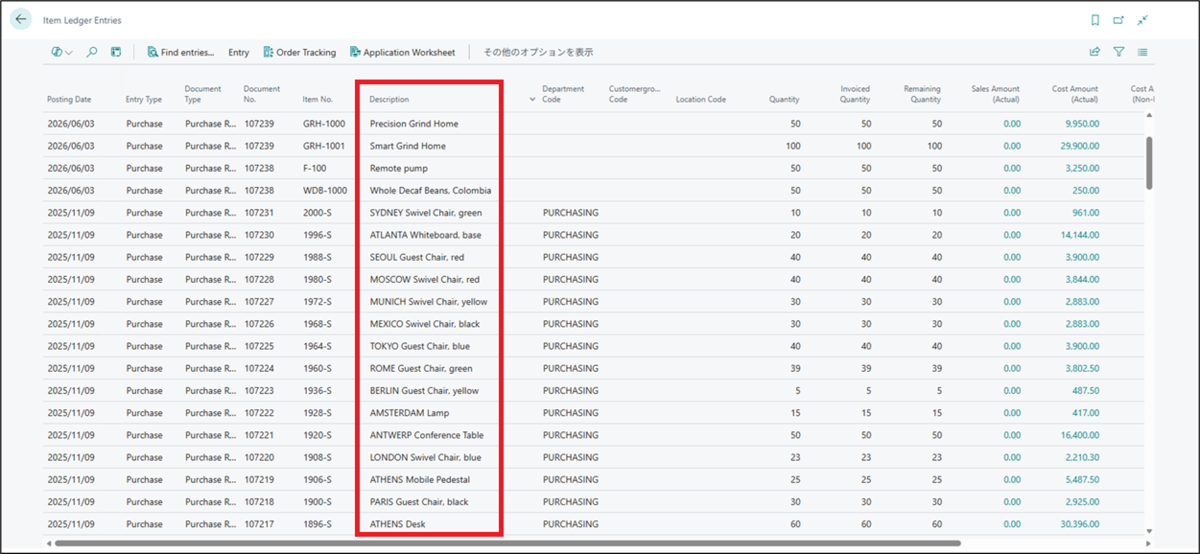Select Whole Decaf Beans, Colombia cell
The width and height of the screenshot is (1200, 554).
(430, 190)
